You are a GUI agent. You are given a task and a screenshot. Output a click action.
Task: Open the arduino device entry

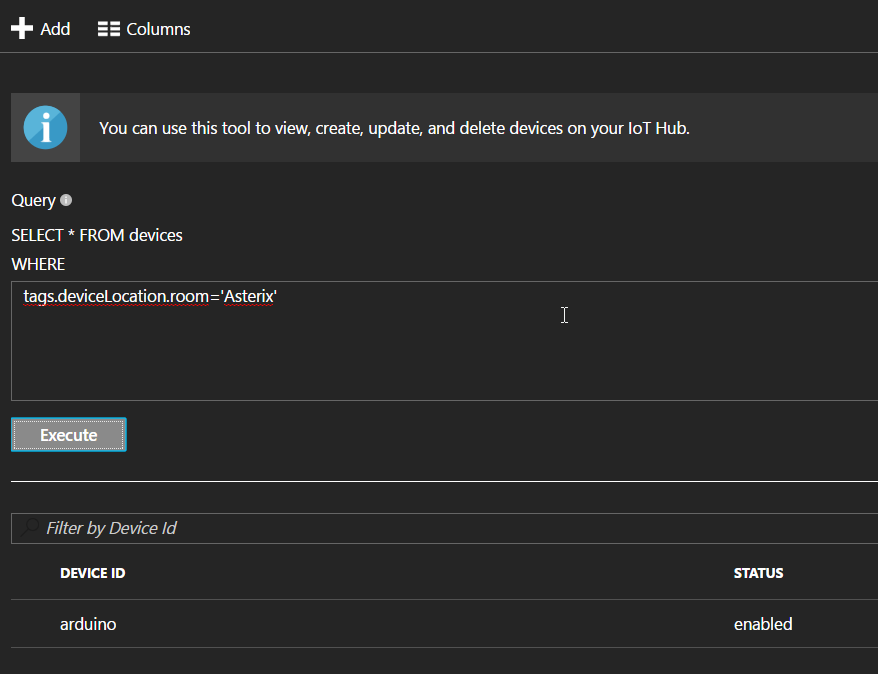point(88,624)
